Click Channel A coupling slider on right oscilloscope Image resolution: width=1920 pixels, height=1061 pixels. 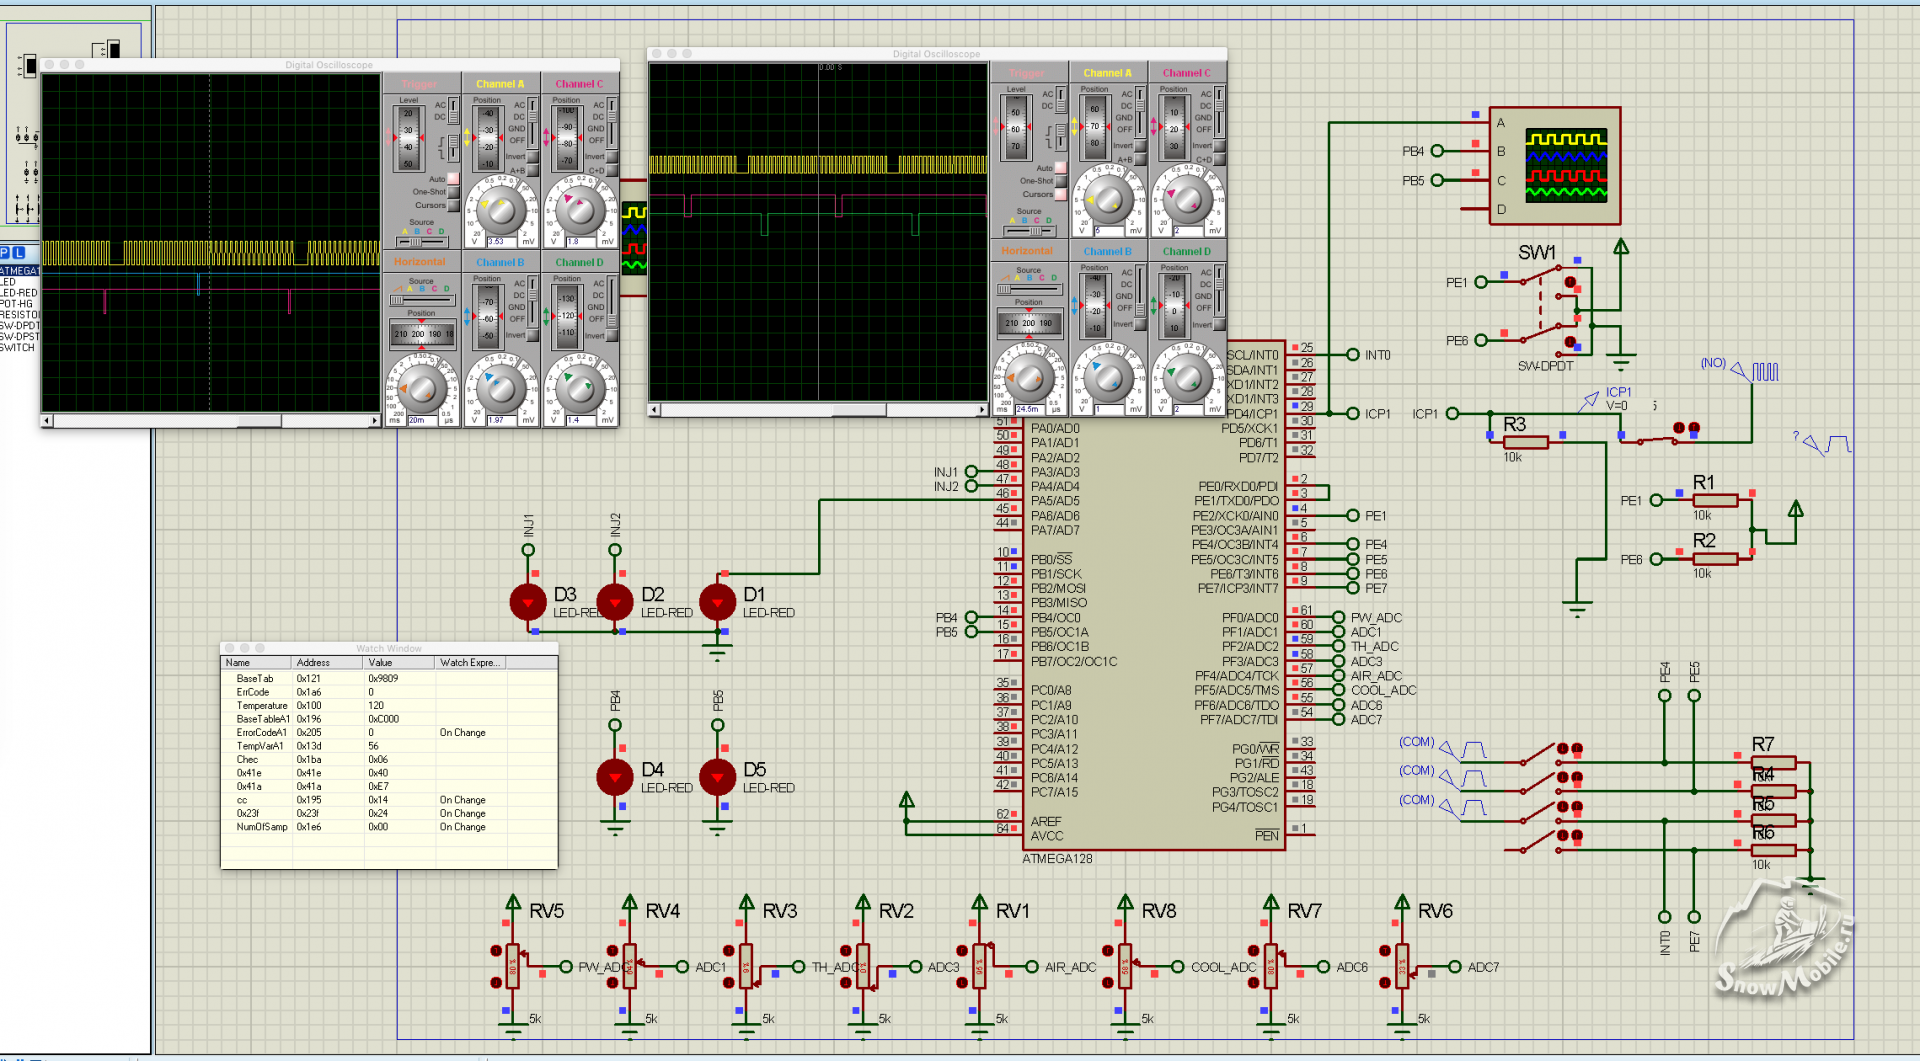tap(1139, 112)
